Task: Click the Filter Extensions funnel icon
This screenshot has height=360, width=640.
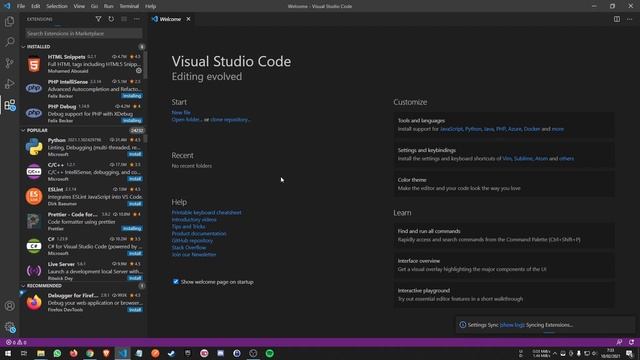Action: (98, 19)
